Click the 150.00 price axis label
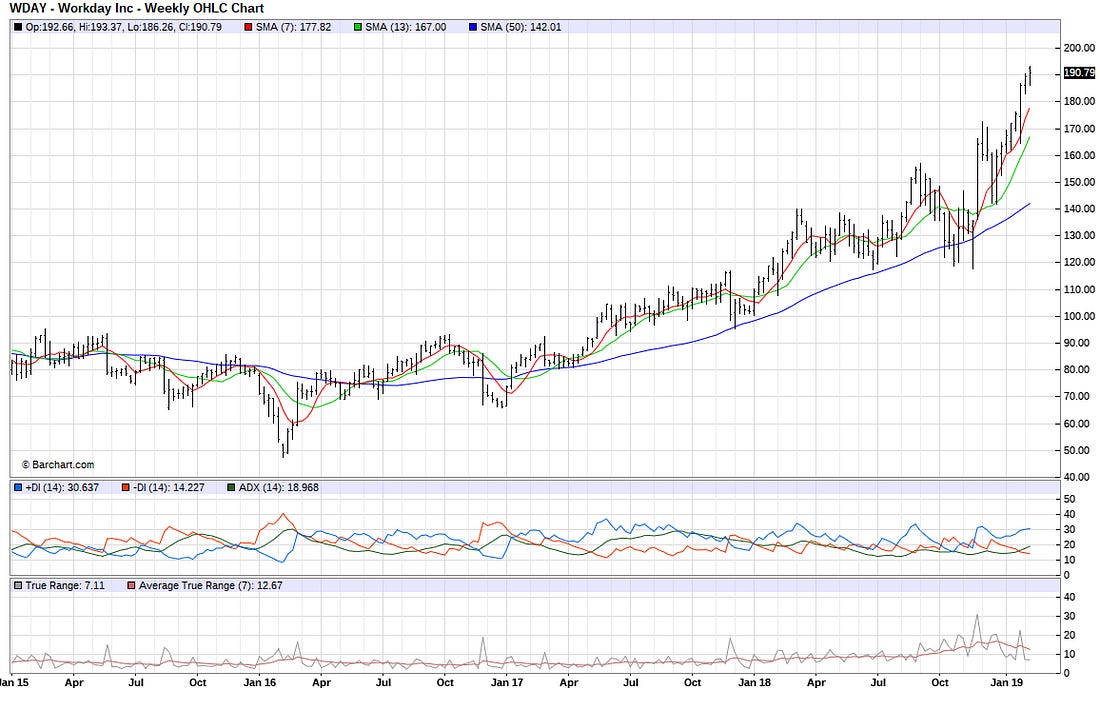This screenshot has height=712, width=1100. point(1079,182)
